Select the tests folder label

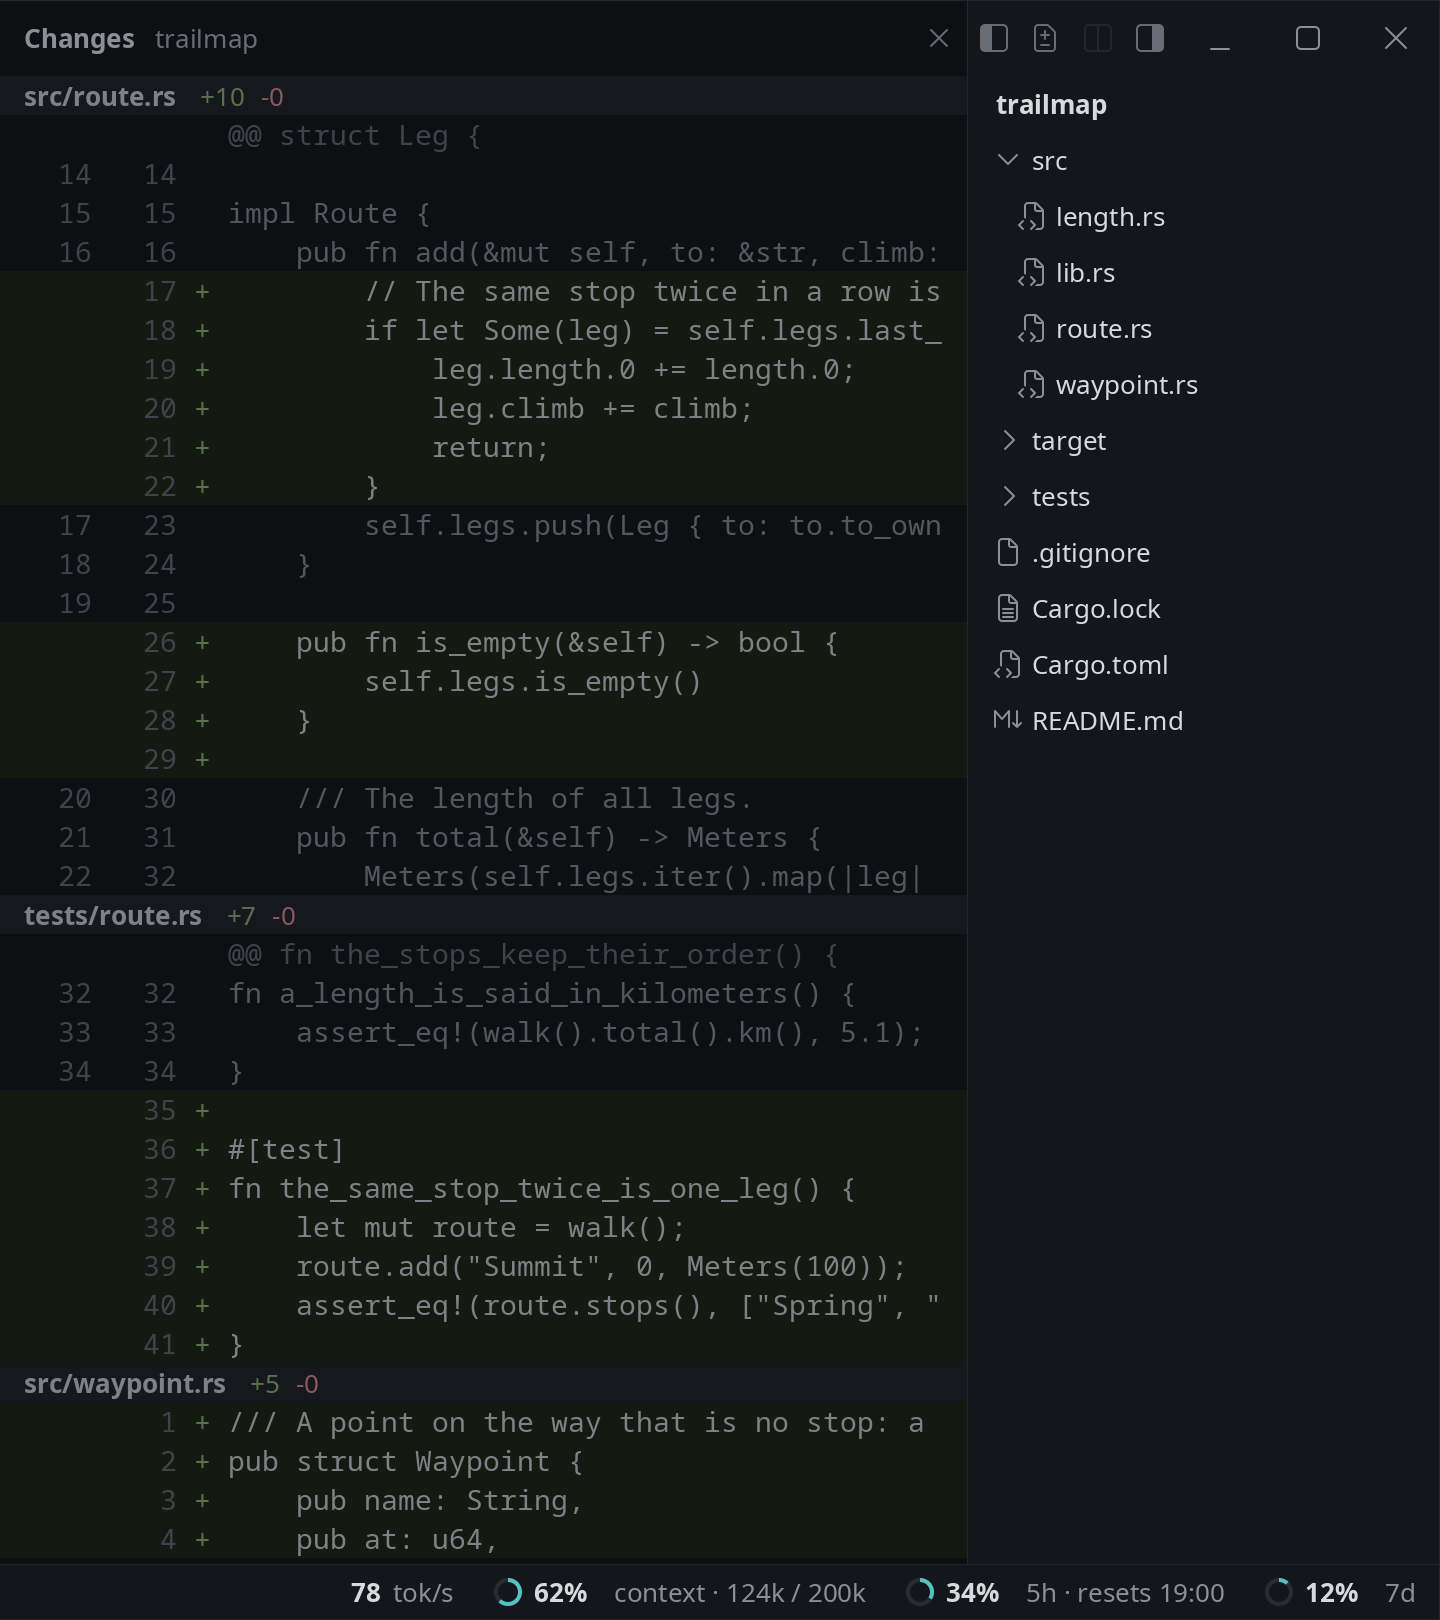1061,496
